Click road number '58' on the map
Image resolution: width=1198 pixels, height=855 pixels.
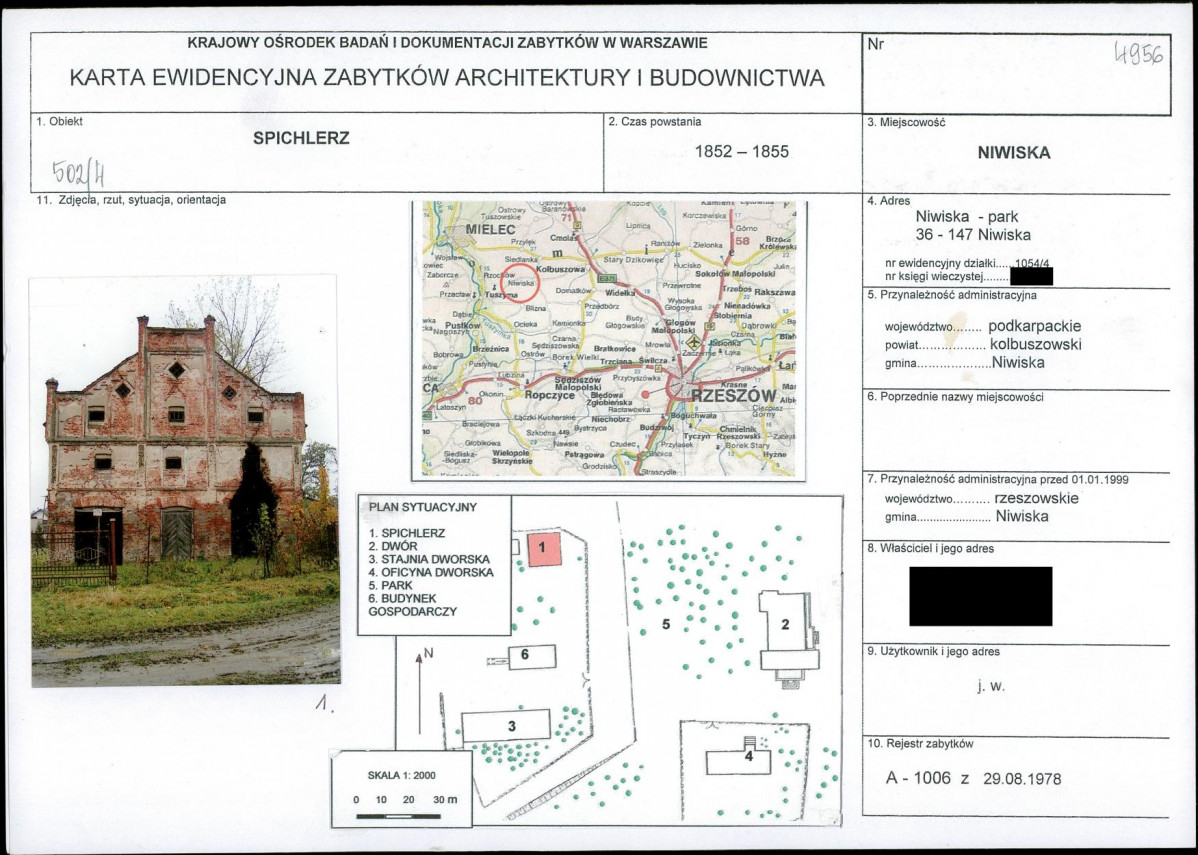click(x=742, y=241)
